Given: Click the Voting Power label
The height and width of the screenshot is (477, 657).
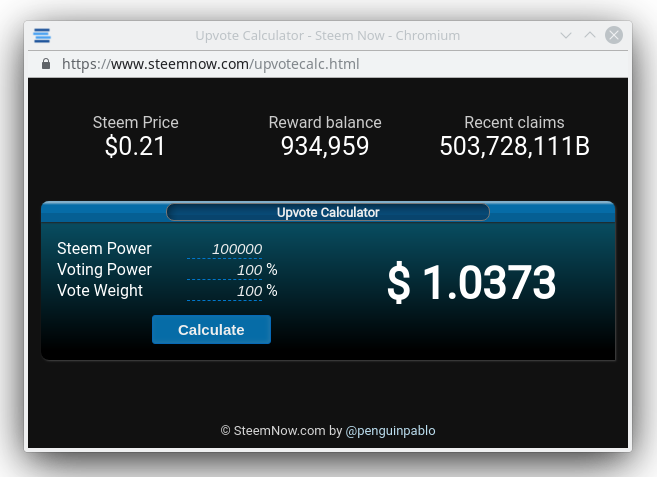Looking at the screenshot, I should click(104, 270).
